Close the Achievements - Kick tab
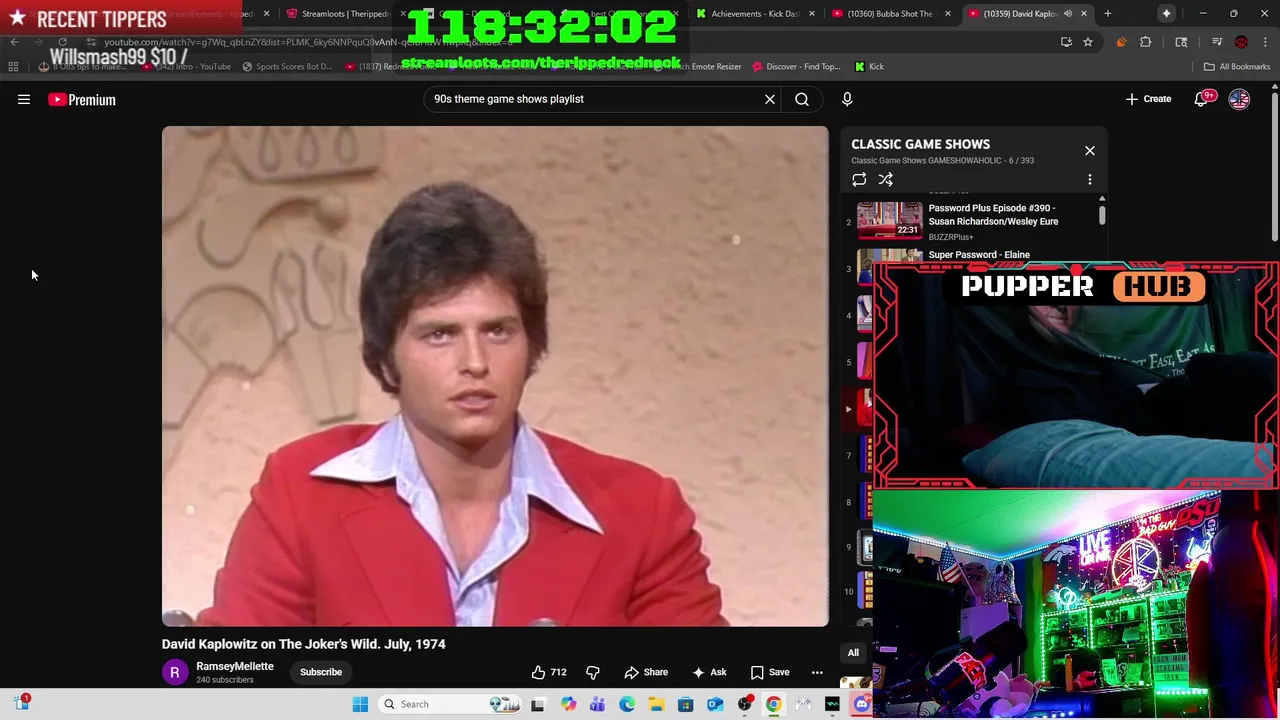This screenshot has height=720, width=1280. tap(812, 14)
